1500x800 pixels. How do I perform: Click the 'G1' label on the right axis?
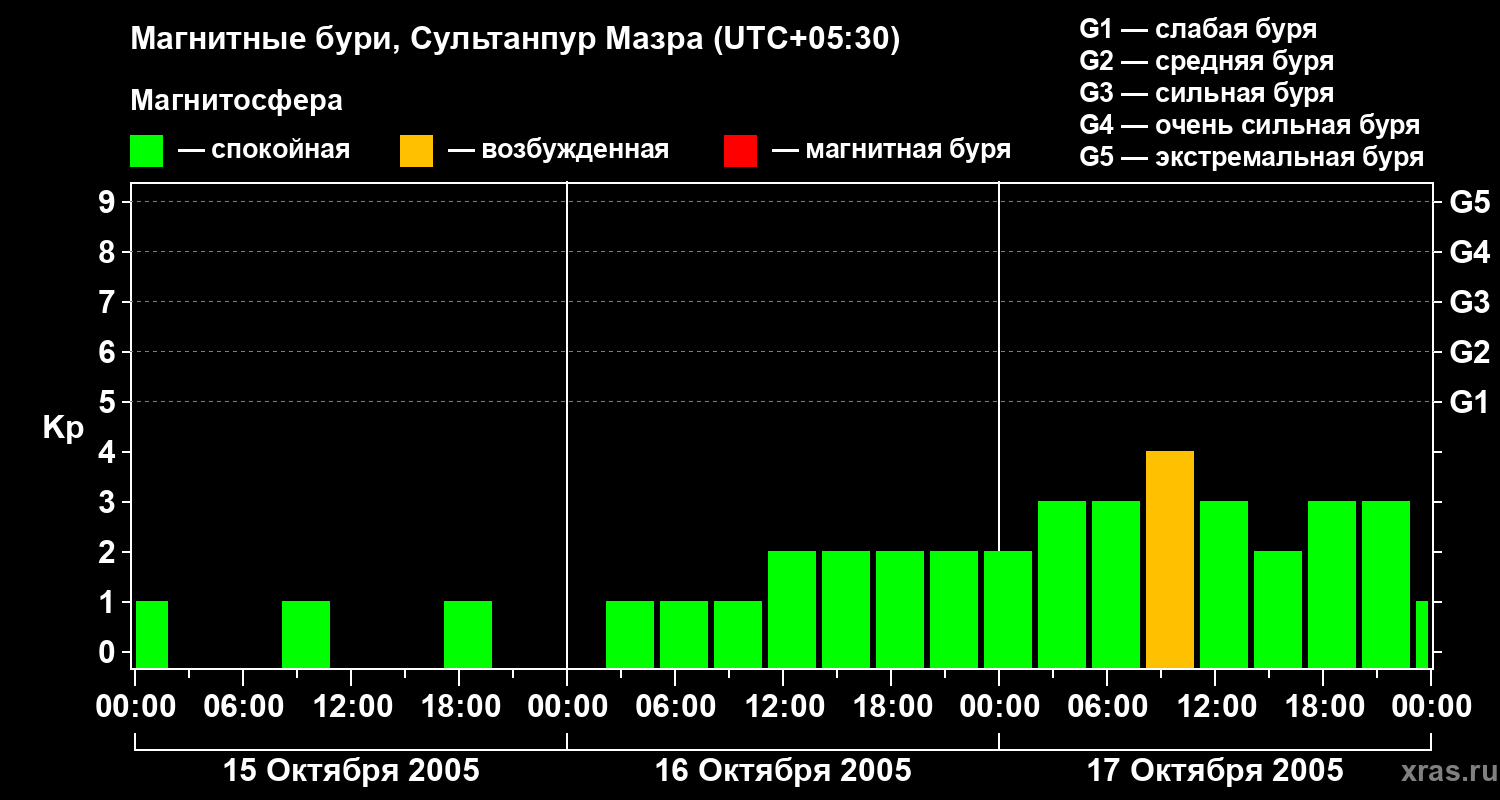tap(1469, 402)
